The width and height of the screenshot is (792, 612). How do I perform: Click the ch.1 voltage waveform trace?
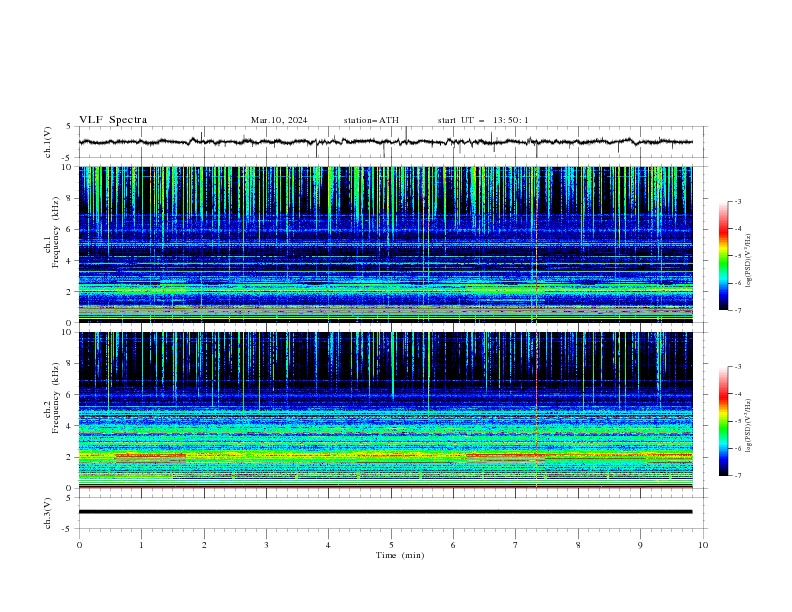(385, 142)
